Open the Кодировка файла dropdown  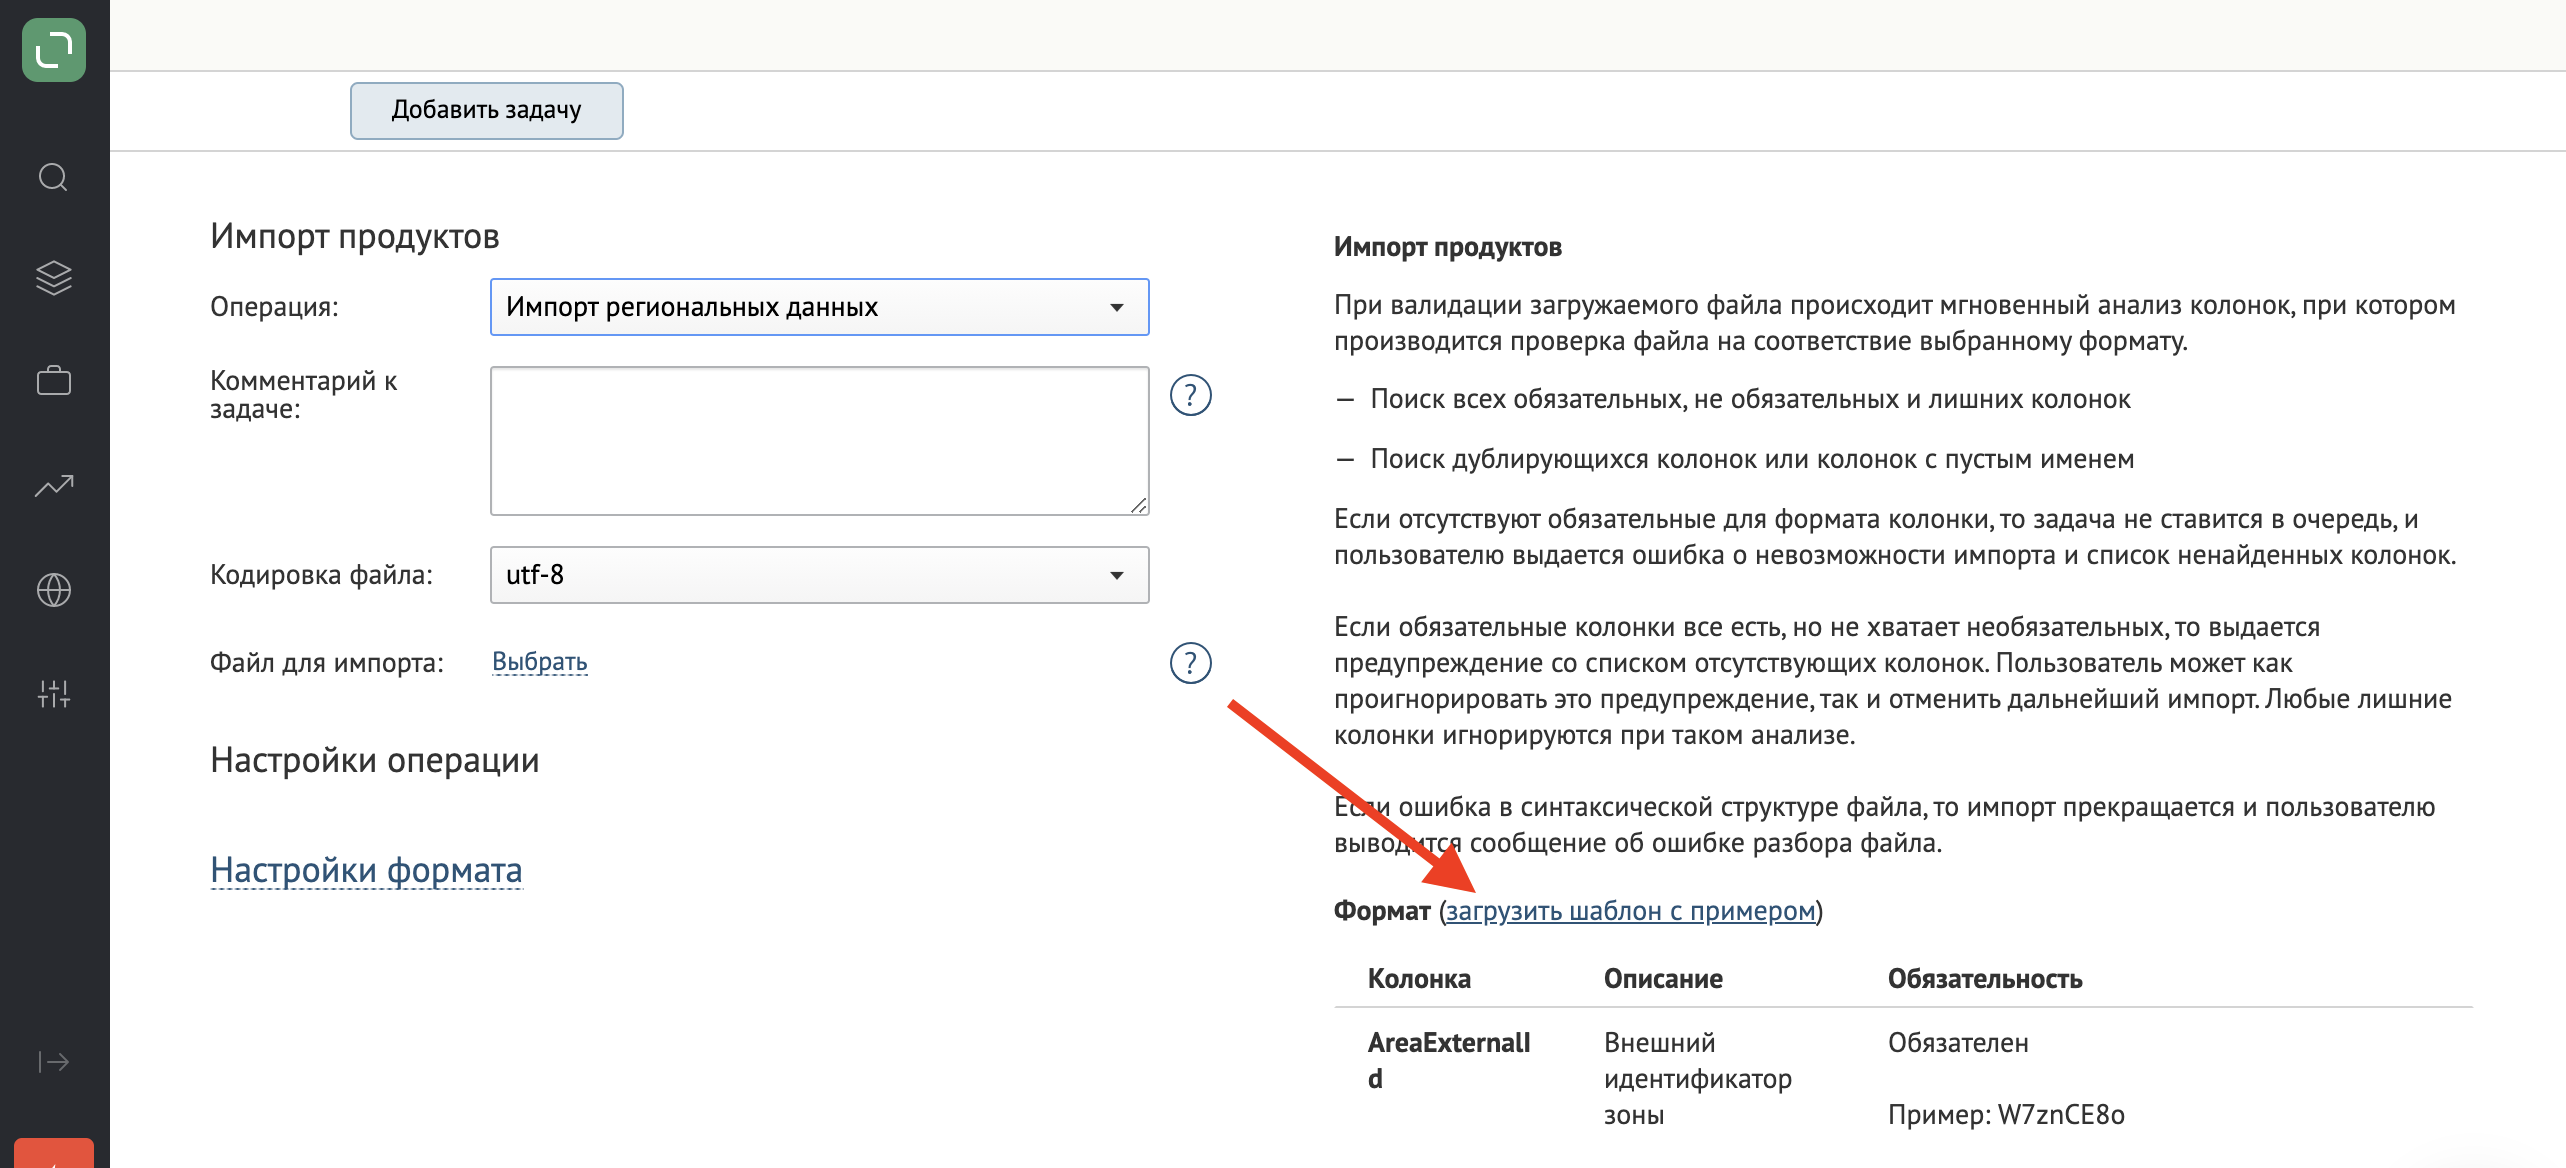(819, 575)
